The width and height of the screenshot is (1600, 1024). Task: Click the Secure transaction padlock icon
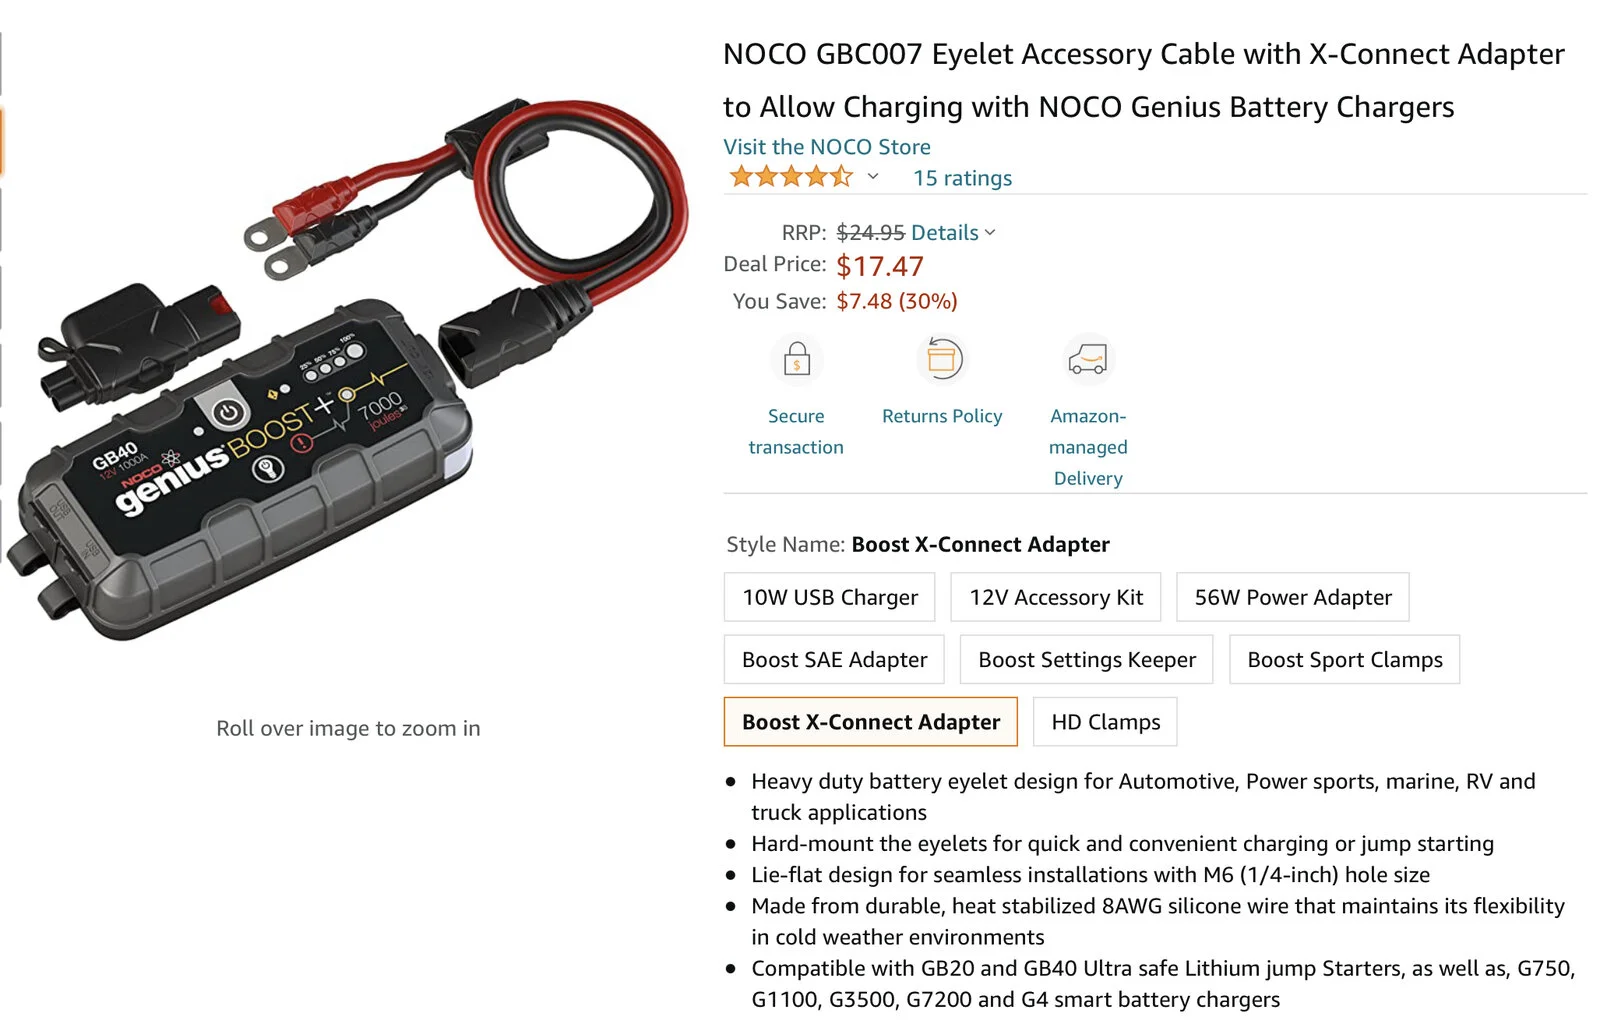coord(797,358)
